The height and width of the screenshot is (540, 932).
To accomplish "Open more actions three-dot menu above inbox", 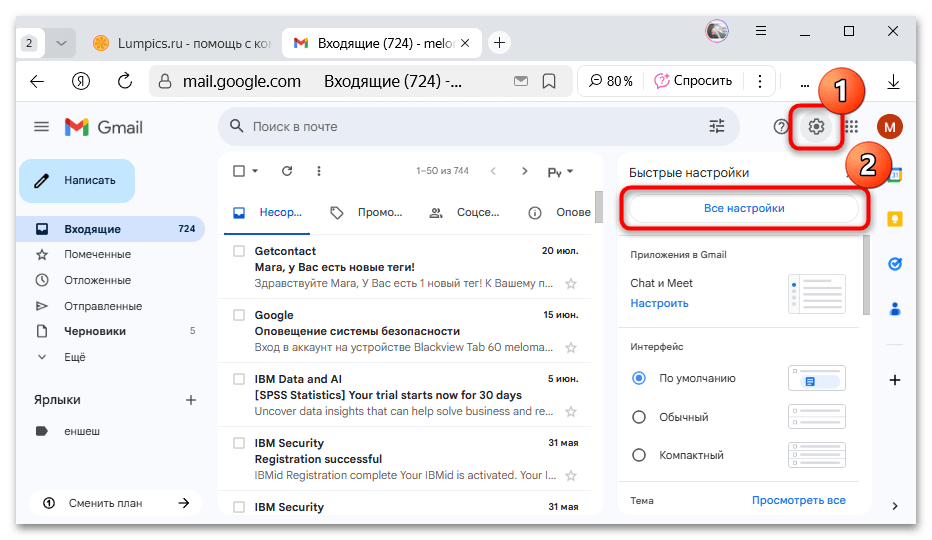I will 319,171.
